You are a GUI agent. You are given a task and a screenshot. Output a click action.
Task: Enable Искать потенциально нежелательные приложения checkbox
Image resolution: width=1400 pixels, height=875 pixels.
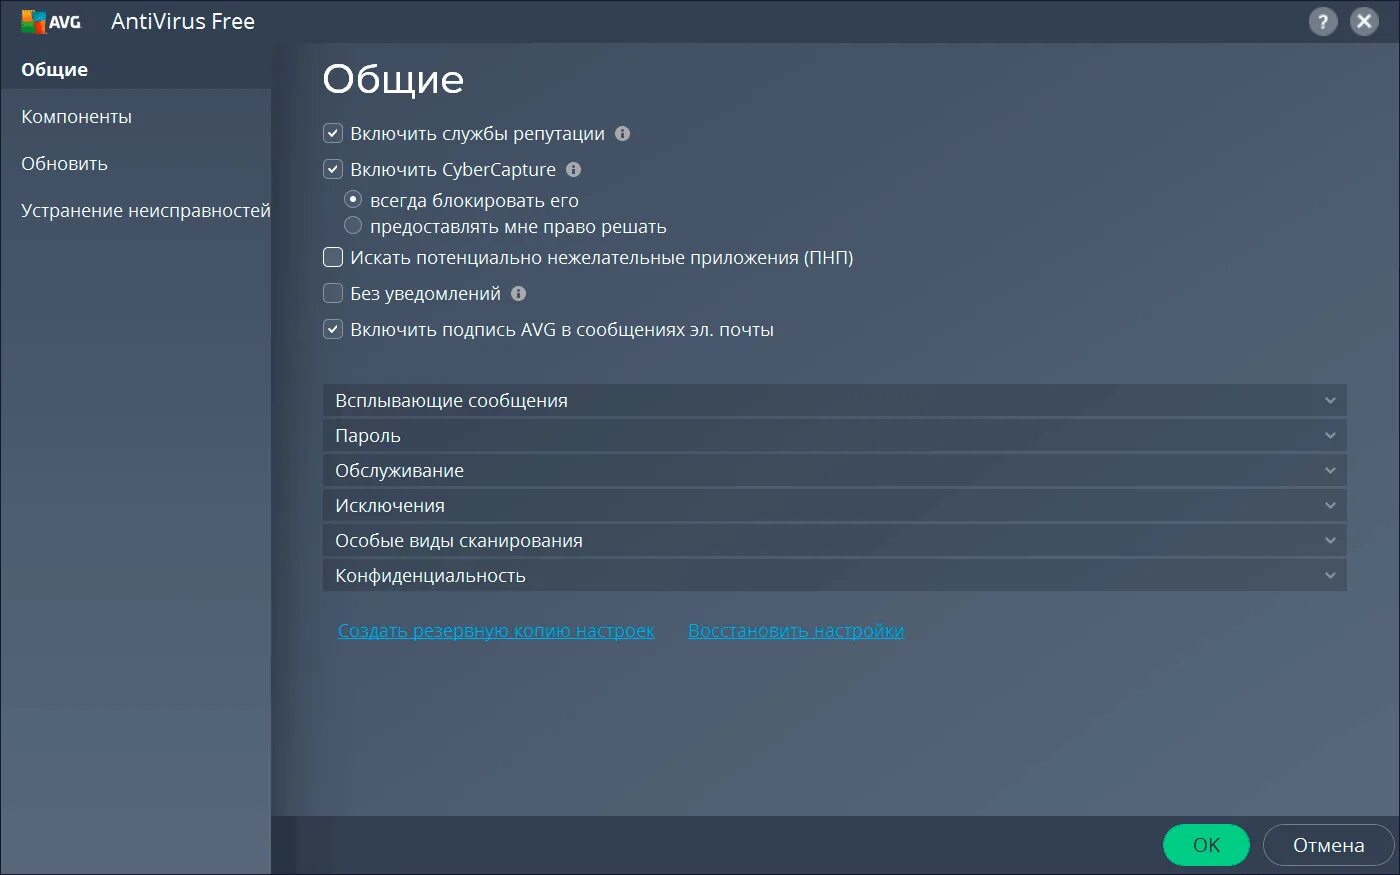pyautogui.click(x=333, y=257)
